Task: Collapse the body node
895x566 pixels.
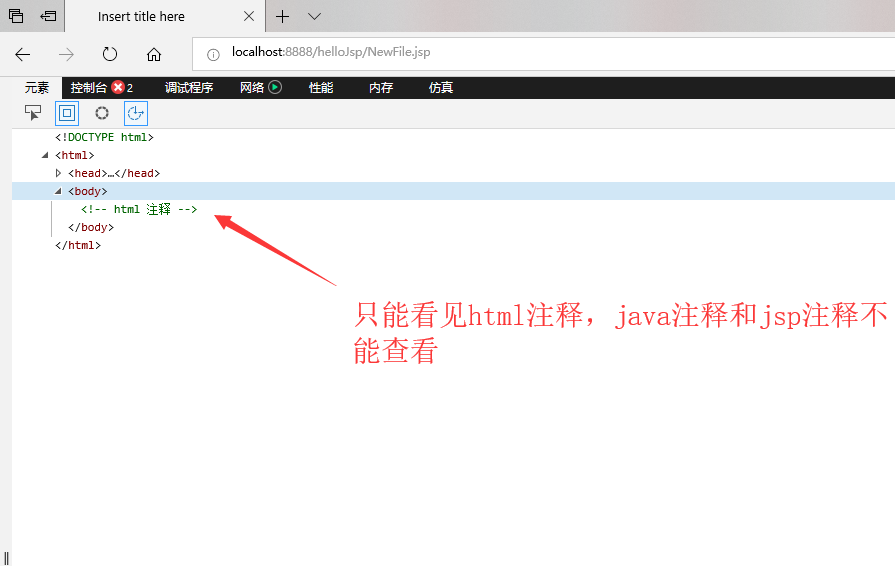Action: [58, 191]
